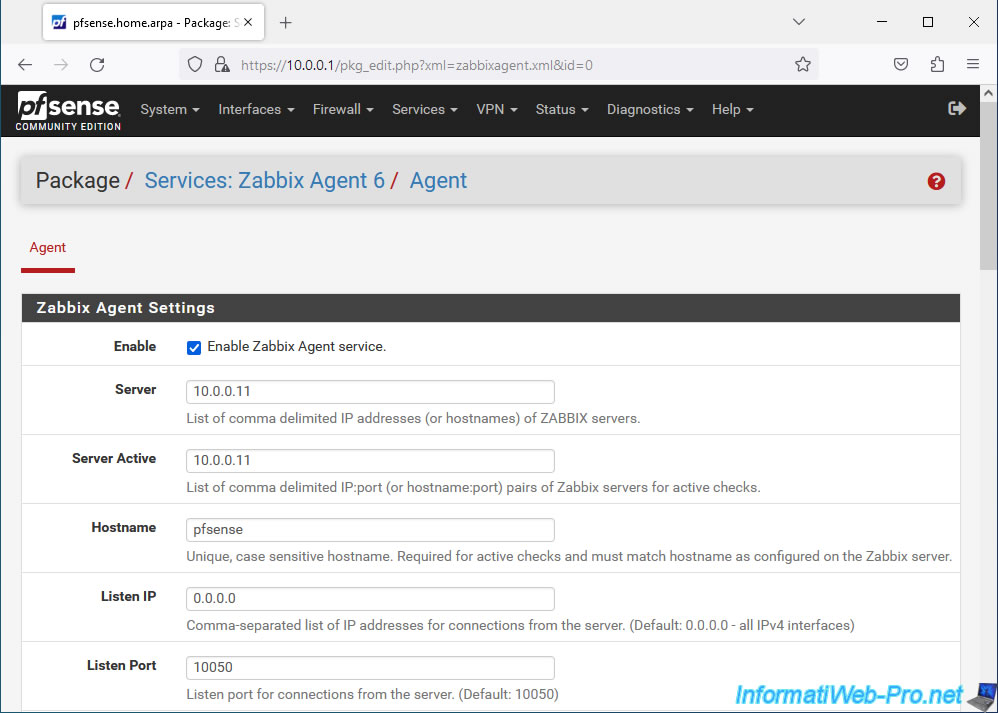Click the Hostname field label

tap(123, 527)
